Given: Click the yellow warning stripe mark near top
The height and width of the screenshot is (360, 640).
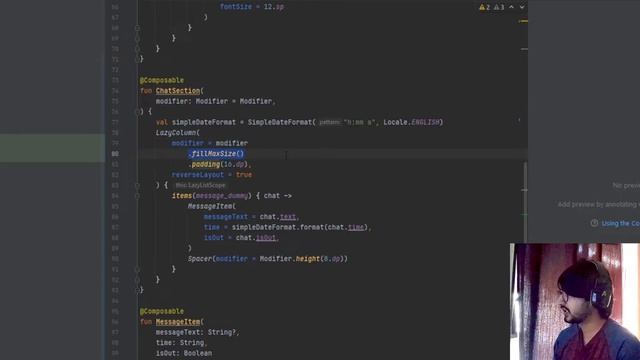Looking at the screenshot, I should point(524,21).
